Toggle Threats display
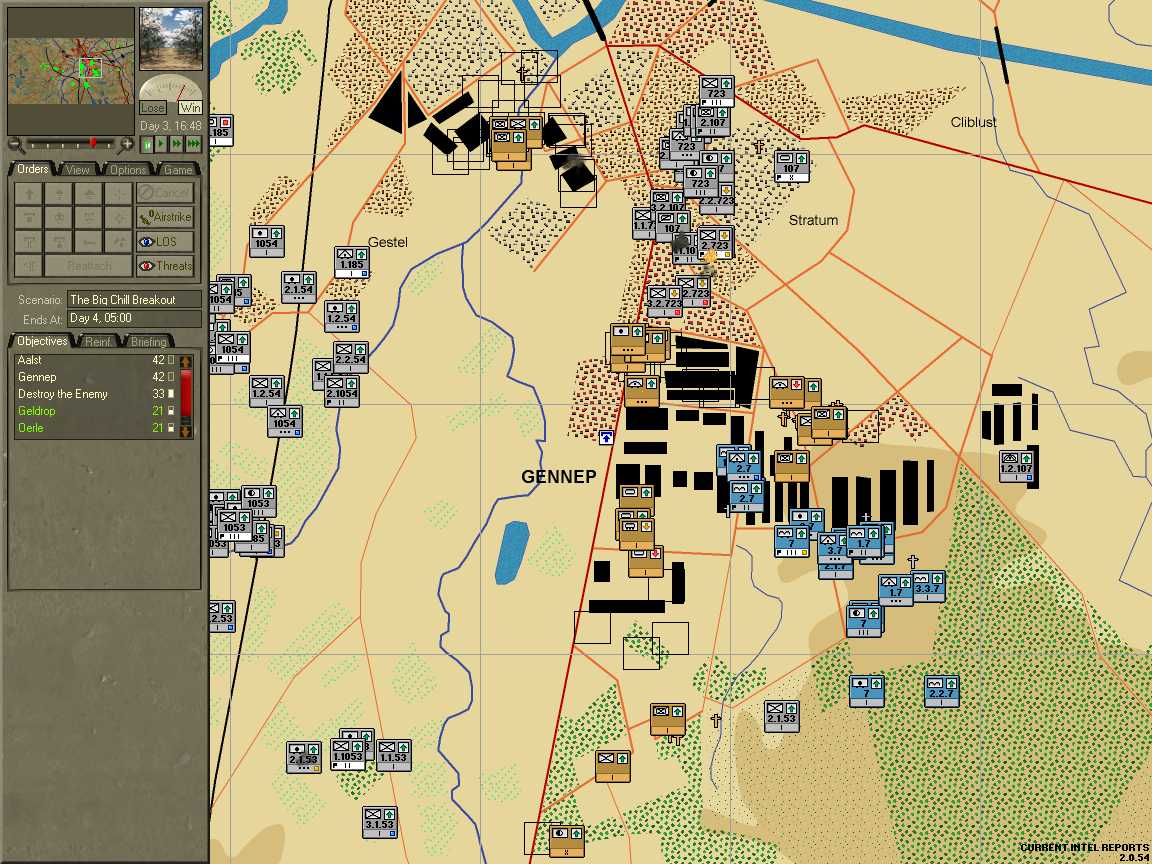 click(165, 265)
